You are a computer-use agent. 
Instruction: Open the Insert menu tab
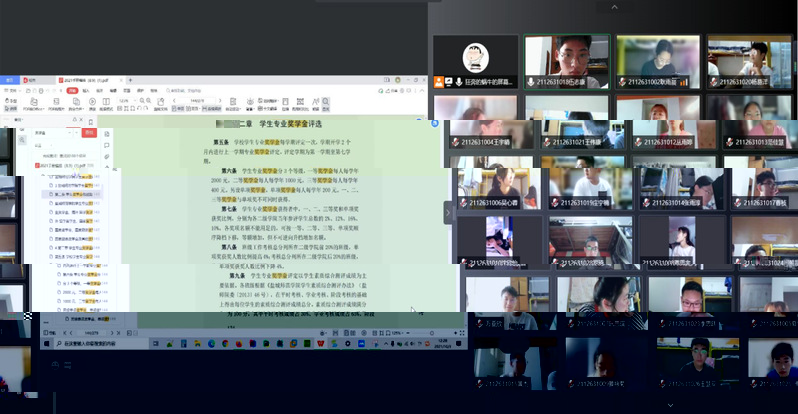tap(86, 90)
